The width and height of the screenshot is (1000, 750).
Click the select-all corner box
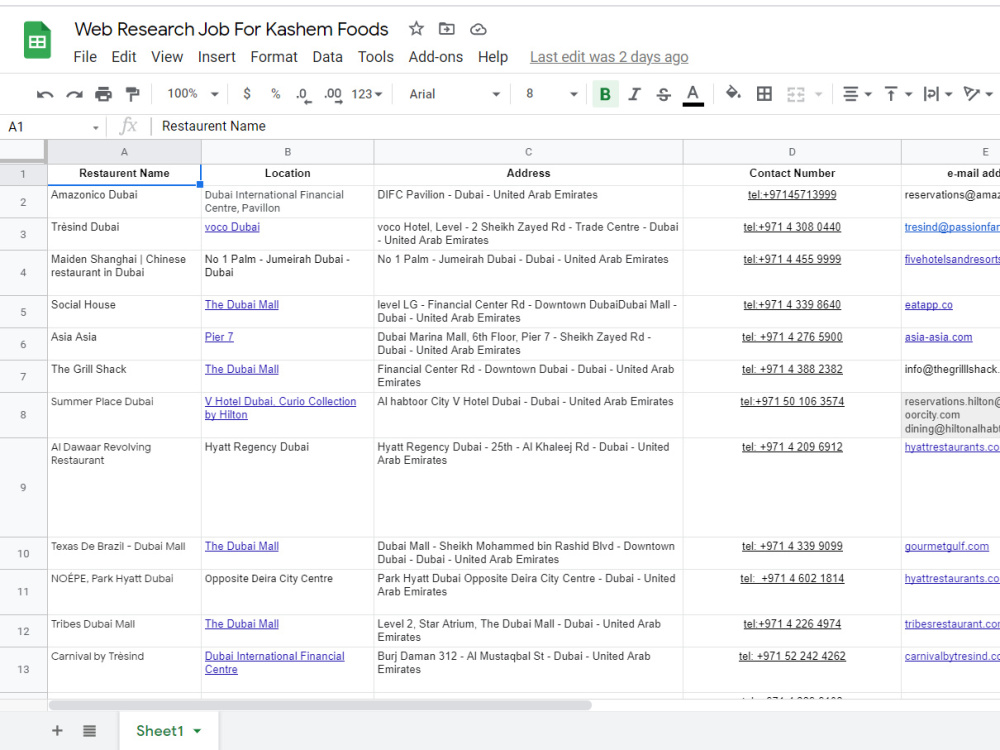click(x=23, y=152)
